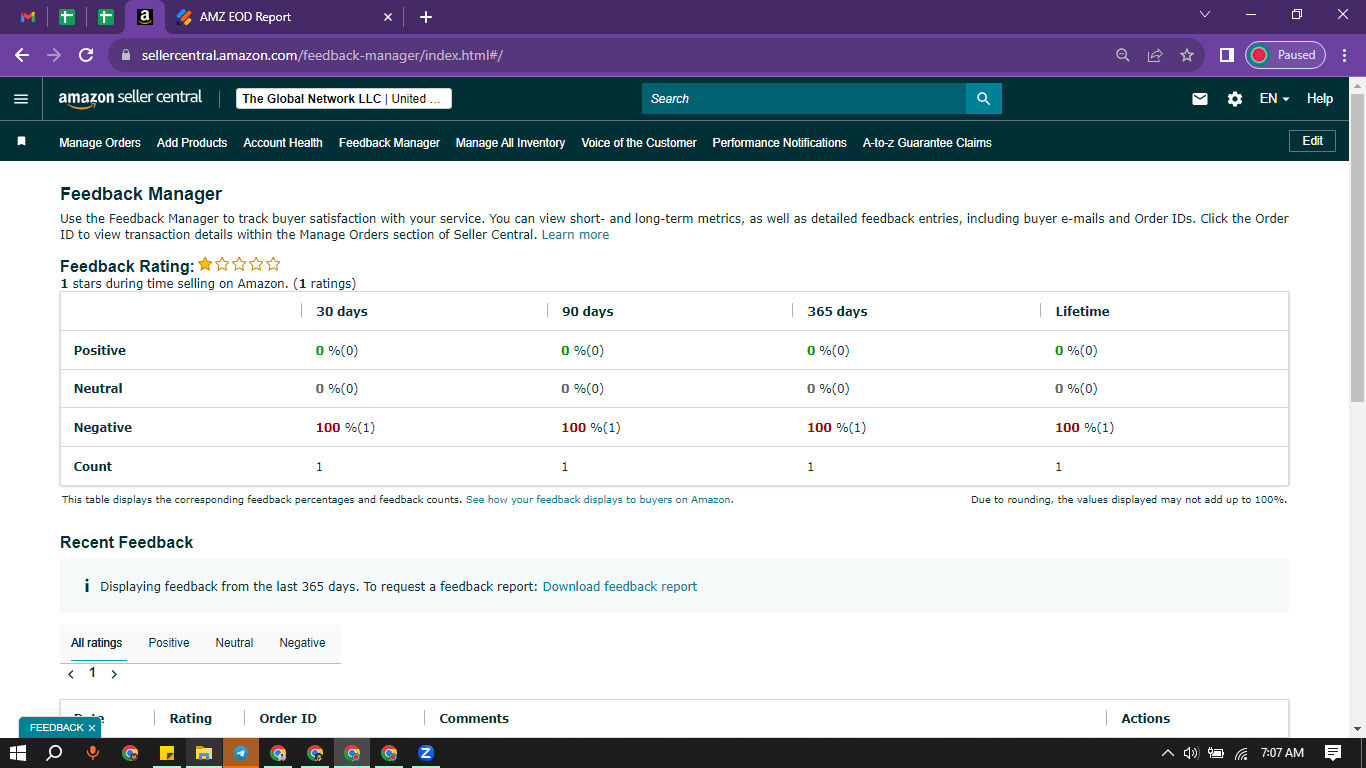Click the Order ID column header
Screen dimensions: 1366x768
tap(288, 719)
